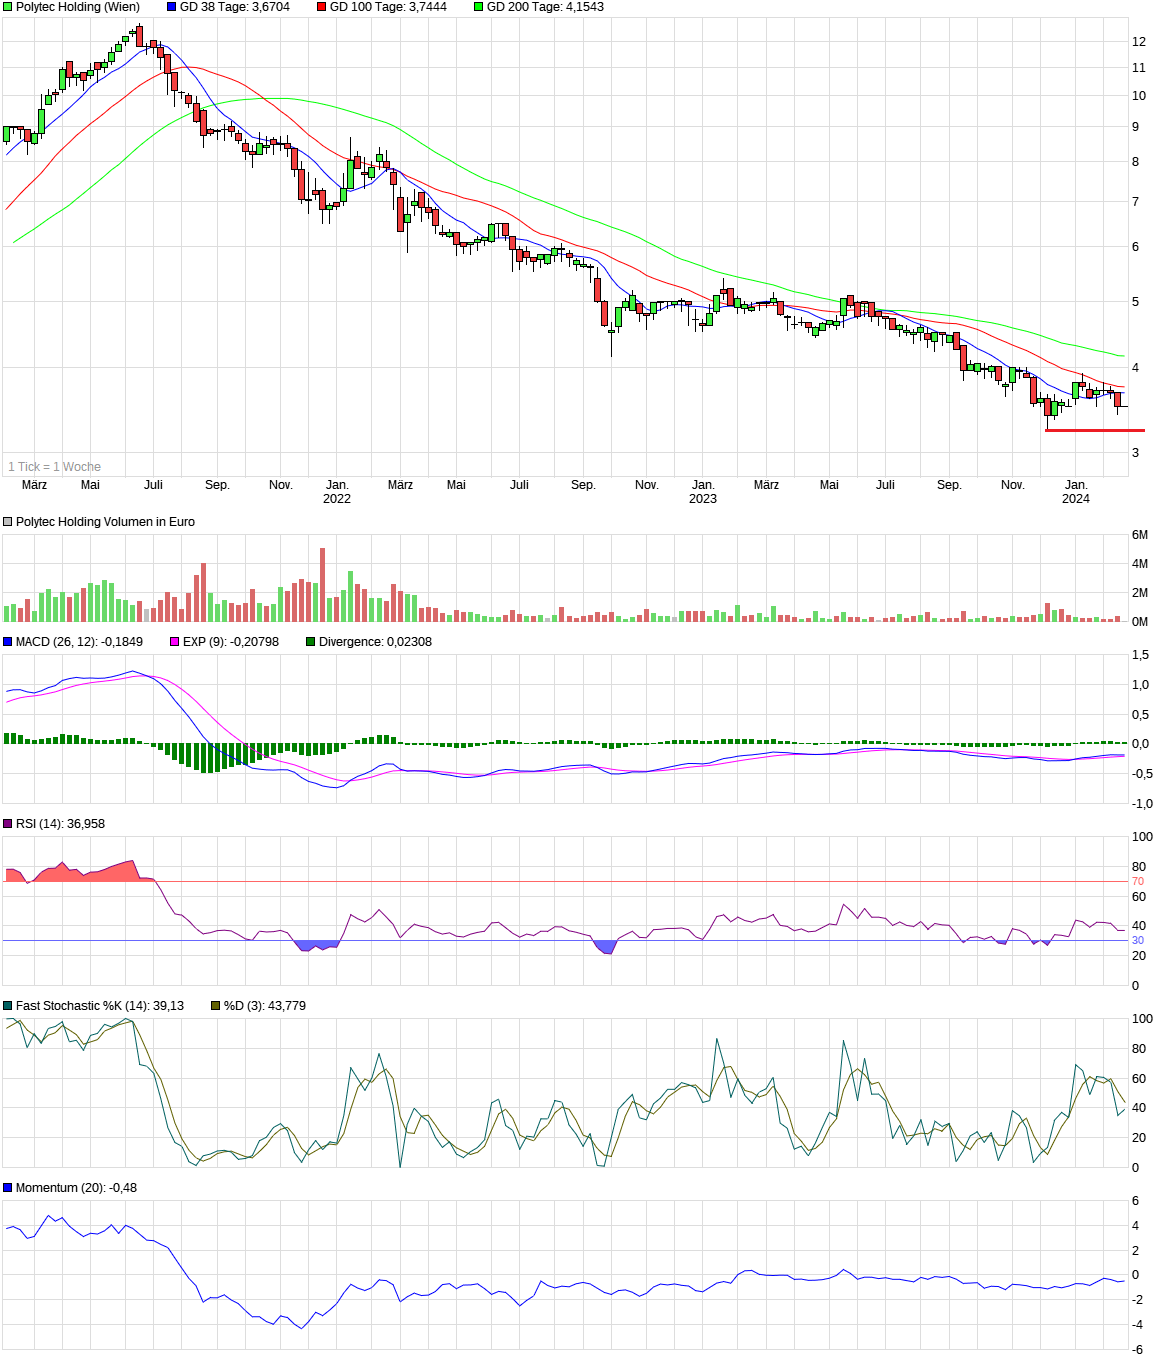Screen dimensions: 1175x1361
Task: Click the blue GD 38 Tage legend swatch
Action: (x=171, y=7)
